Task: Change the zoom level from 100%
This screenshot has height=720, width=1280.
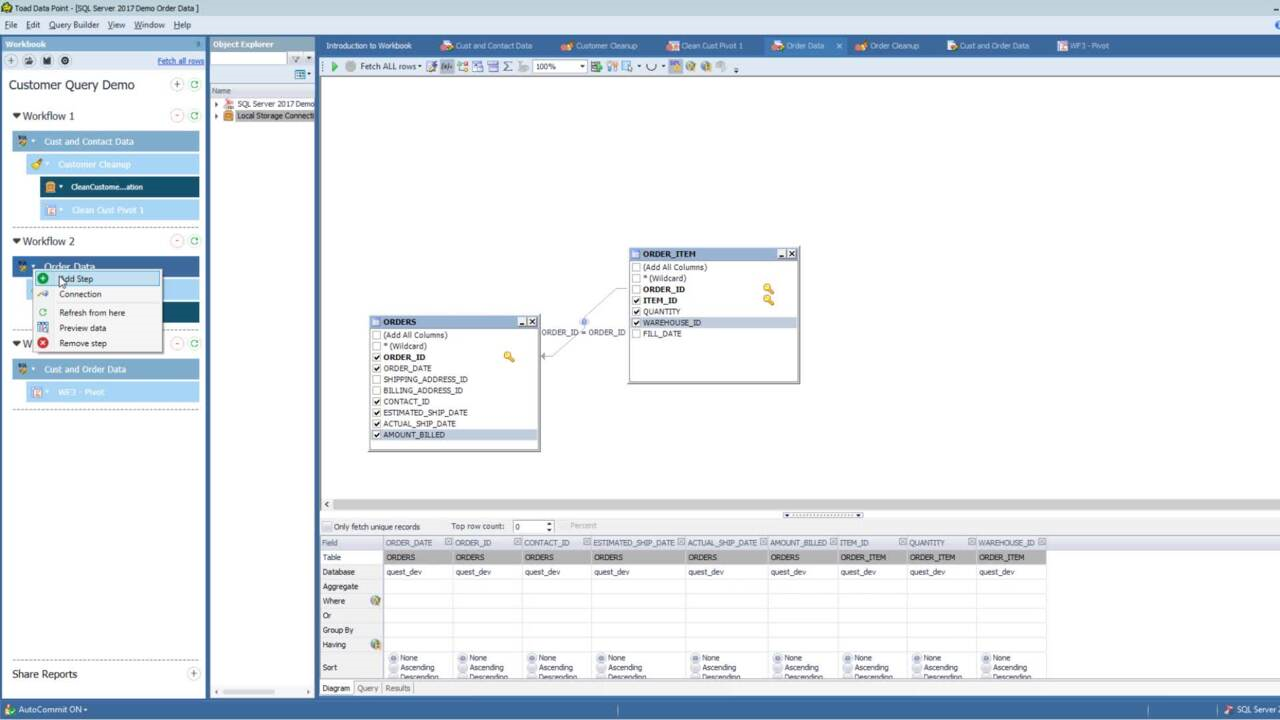Action: (x=583, y=66)
